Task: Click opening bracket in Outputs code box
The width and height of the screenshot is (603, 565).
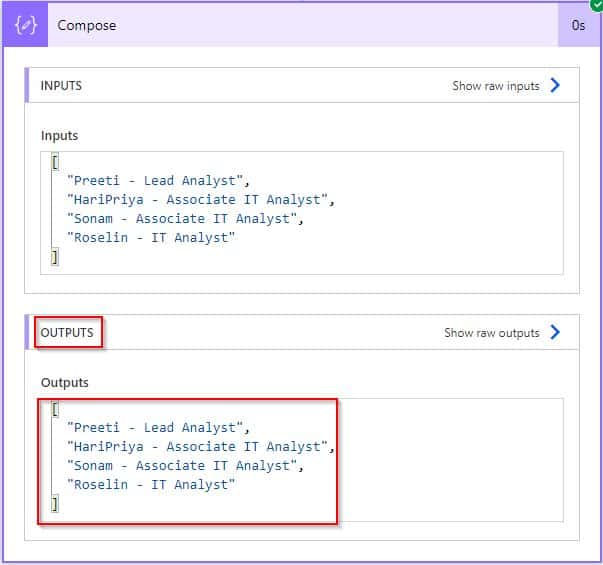Action: (55, 408)
